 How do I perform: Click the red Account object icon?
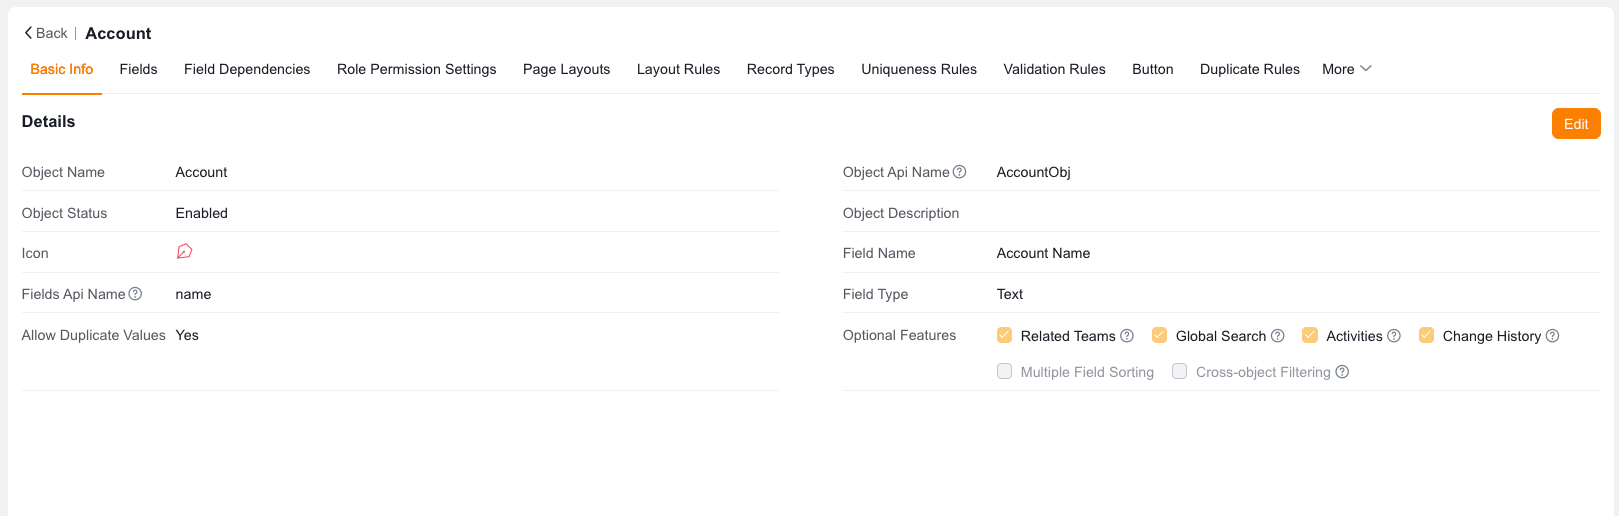pyautogui.click(x=184, y=252)
